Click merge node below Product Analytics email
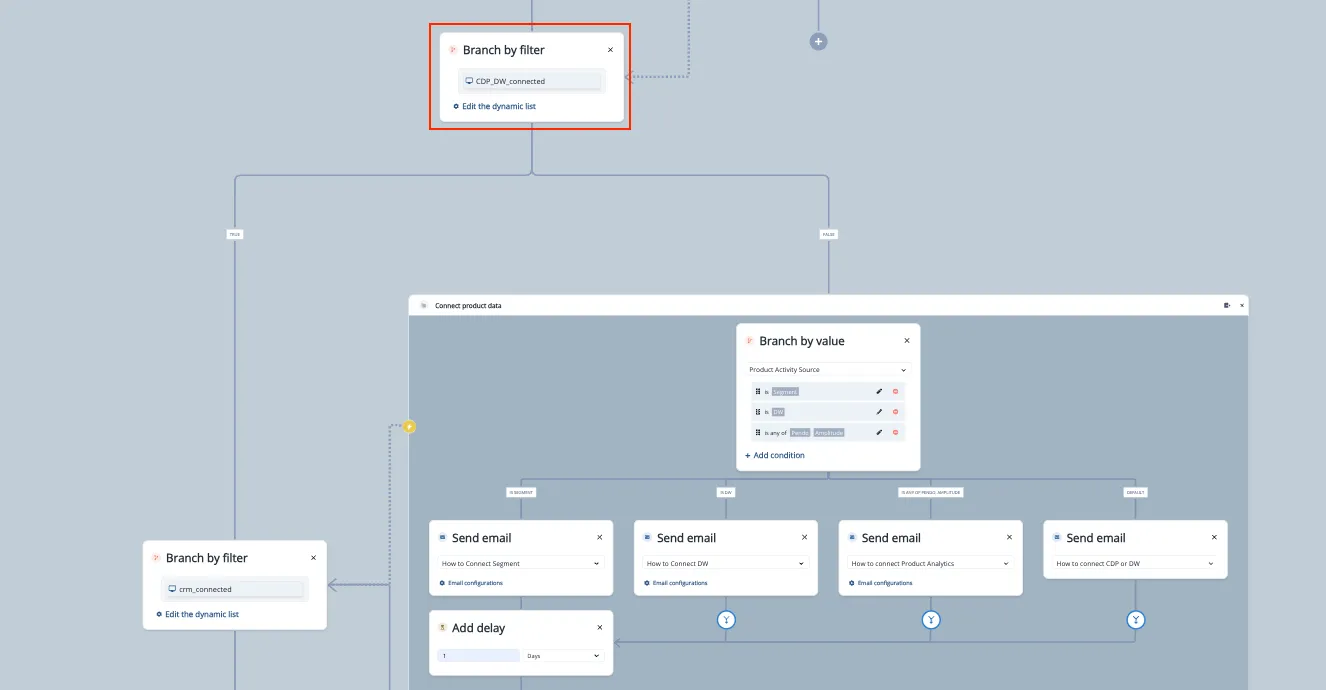Screen dimensions: 1326x690 pos(931,620)
